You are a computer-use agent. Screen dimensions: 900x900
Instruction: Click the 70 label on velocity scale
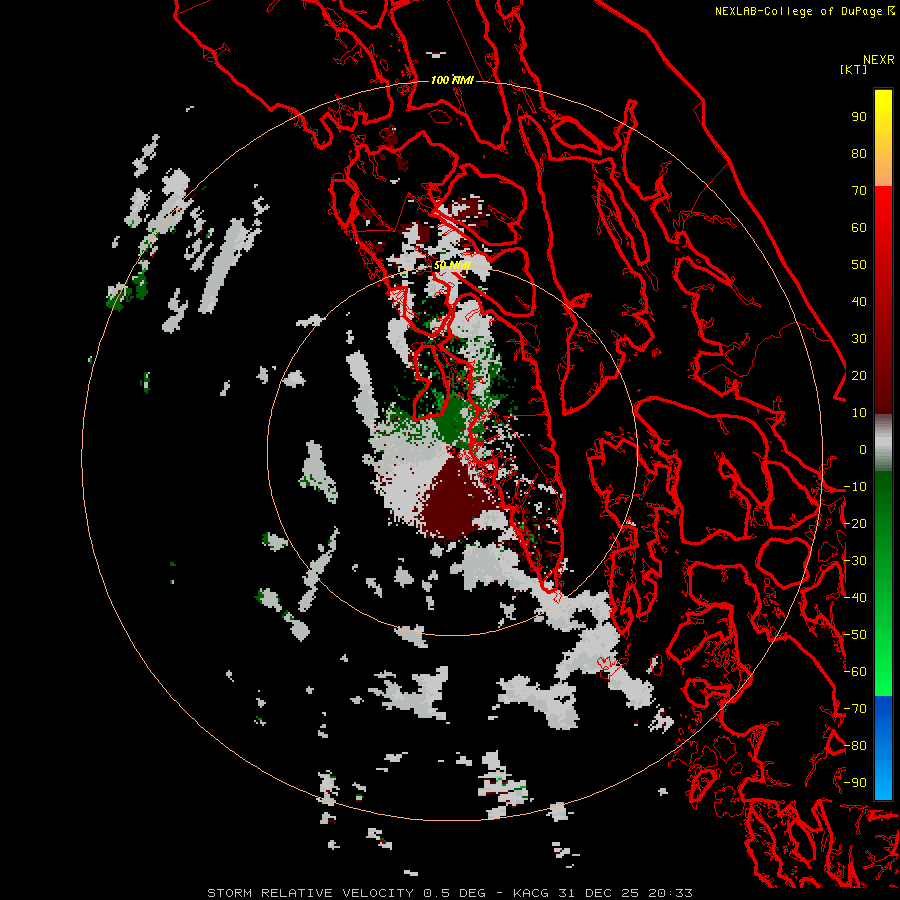point(859,191)
